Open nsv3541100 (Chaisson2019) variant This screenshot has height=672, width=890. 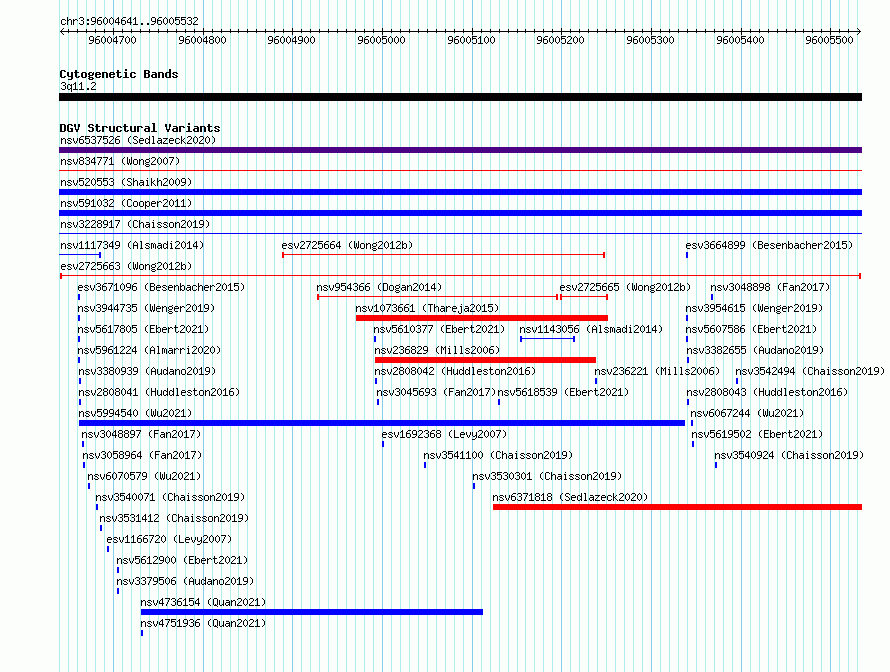(x=498, y=455)
